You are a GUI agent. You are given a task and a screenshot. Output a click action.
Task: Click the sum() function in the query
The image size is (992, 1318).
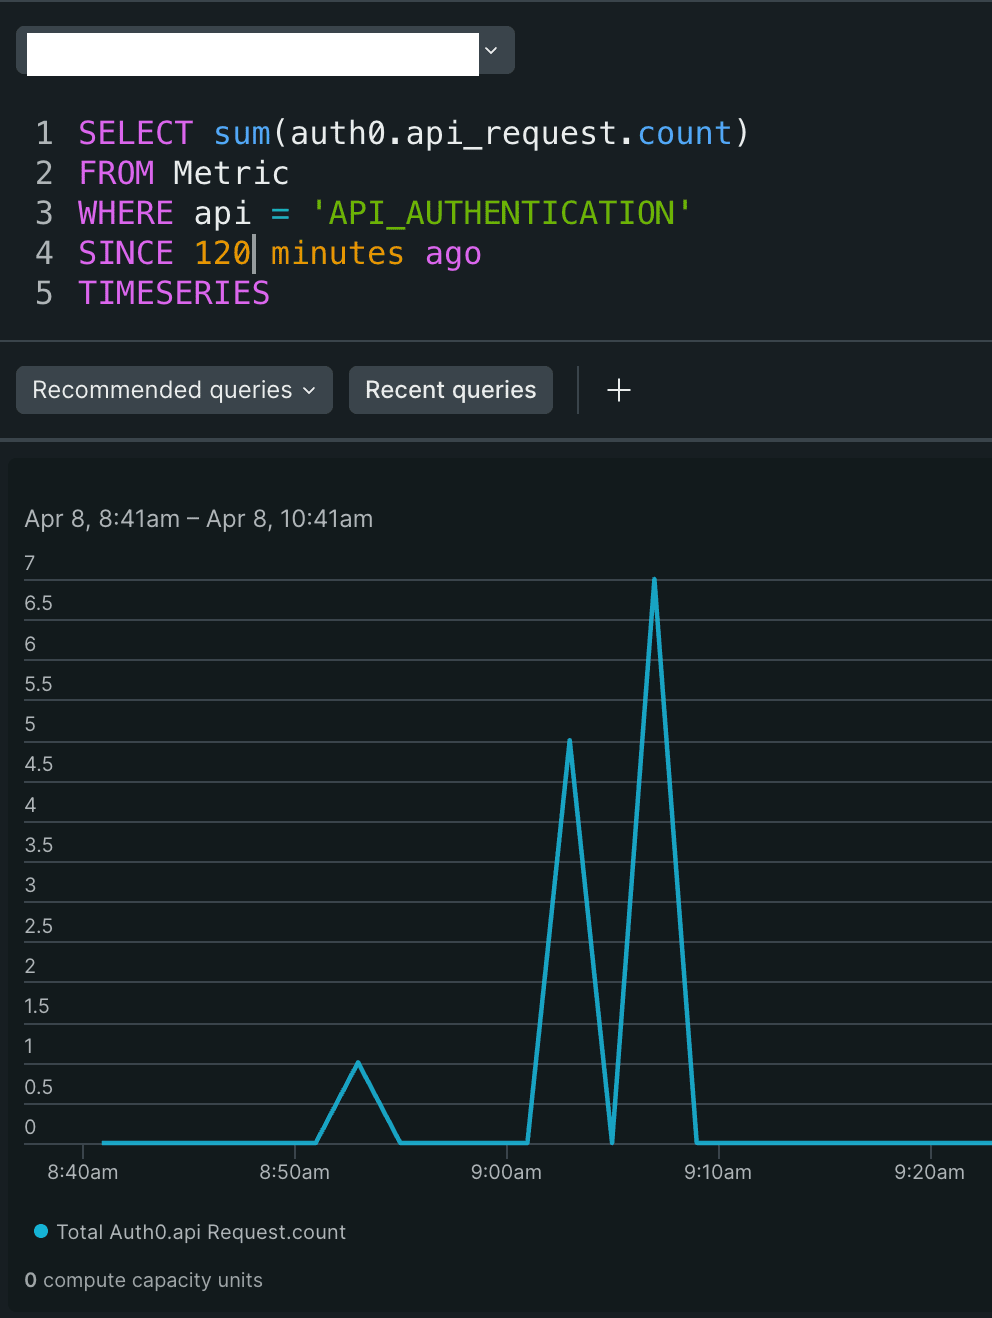242,132
